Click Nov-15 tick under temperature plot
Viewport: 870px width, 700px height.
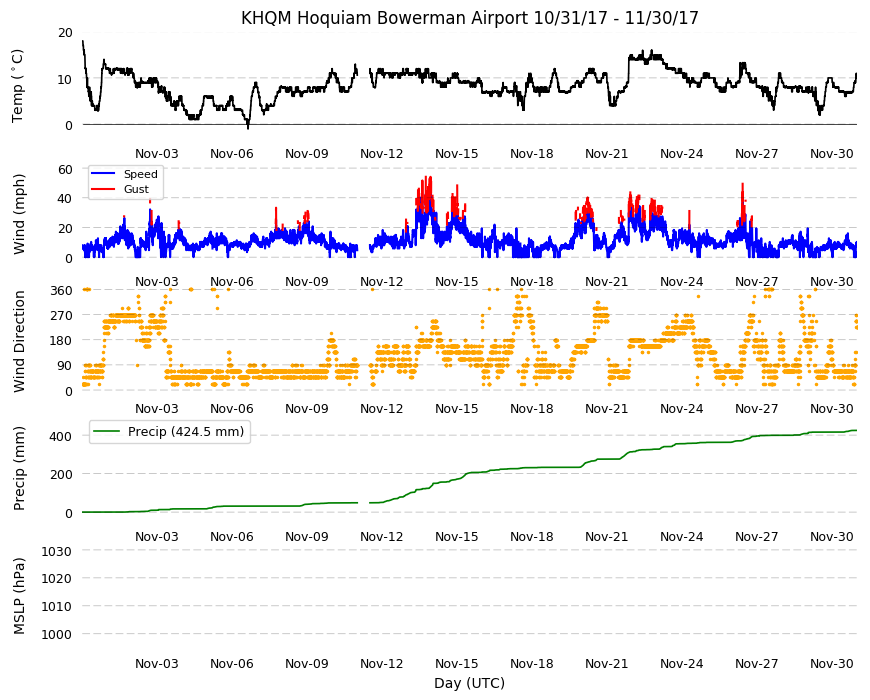[456, 154]
